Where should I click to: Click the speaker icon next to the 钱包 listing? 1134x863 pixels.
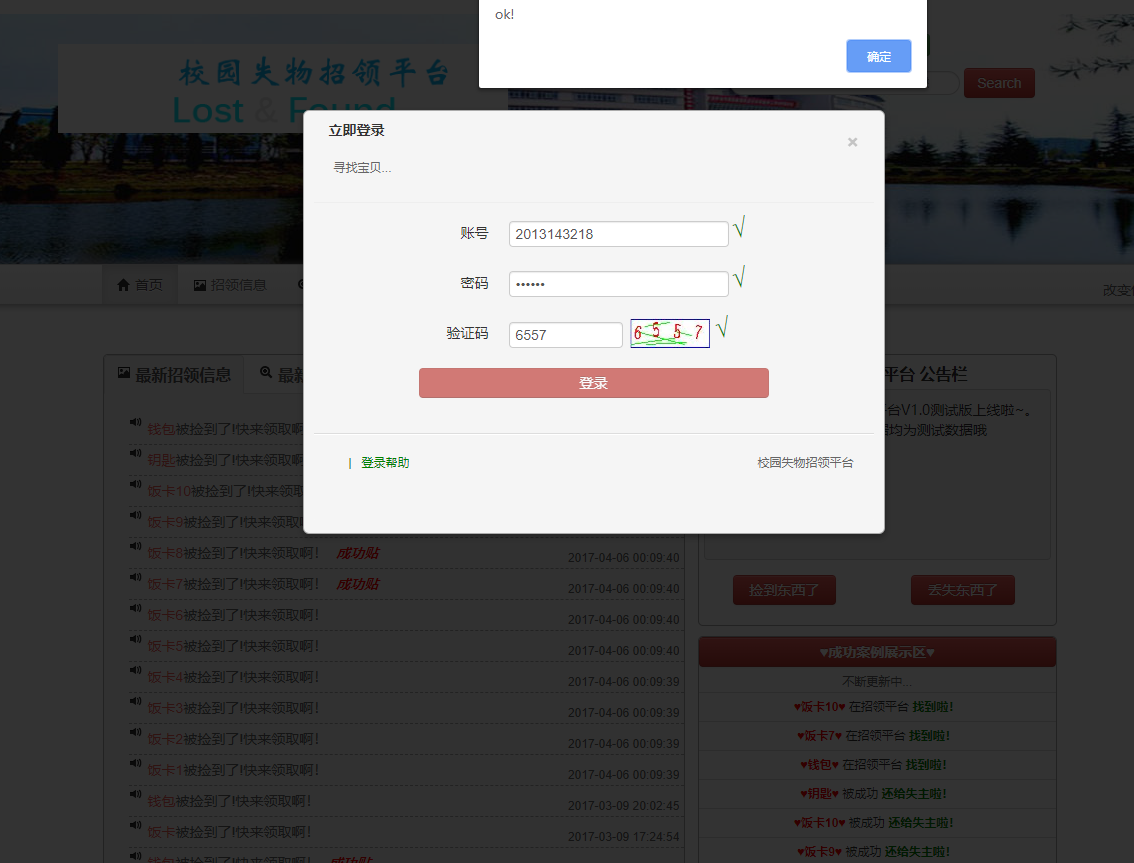click(135, 422)
